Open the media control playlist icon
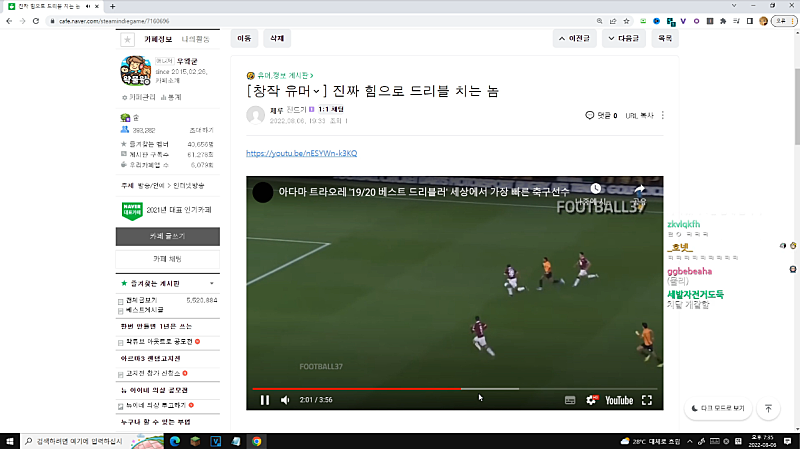800x449 pixels. click(736, 21)
